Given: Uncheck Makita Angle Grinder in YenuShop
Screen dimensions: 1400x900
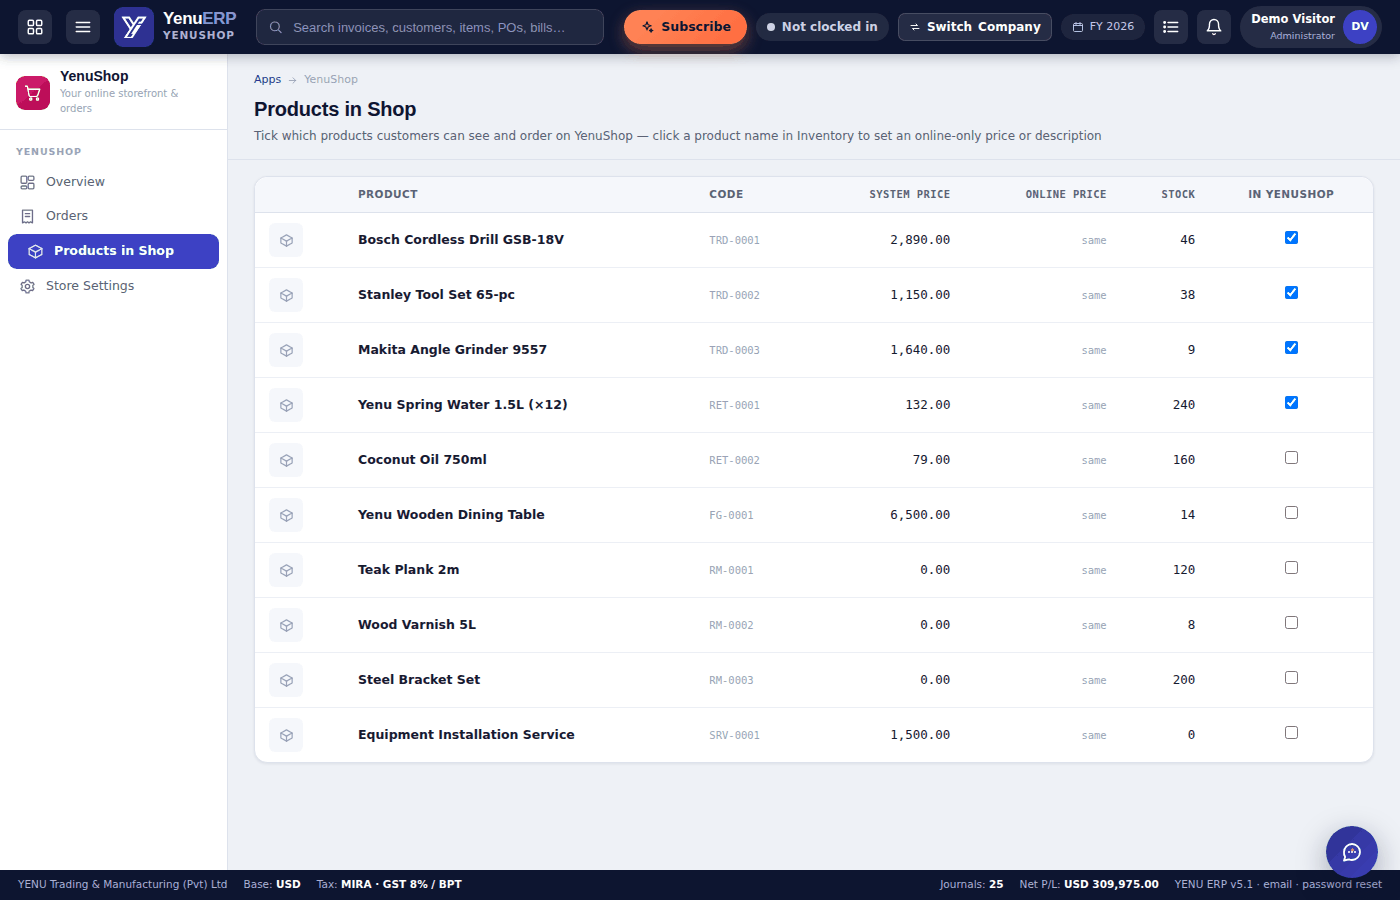Looking at the screenshot, I should coord(1291,348).
